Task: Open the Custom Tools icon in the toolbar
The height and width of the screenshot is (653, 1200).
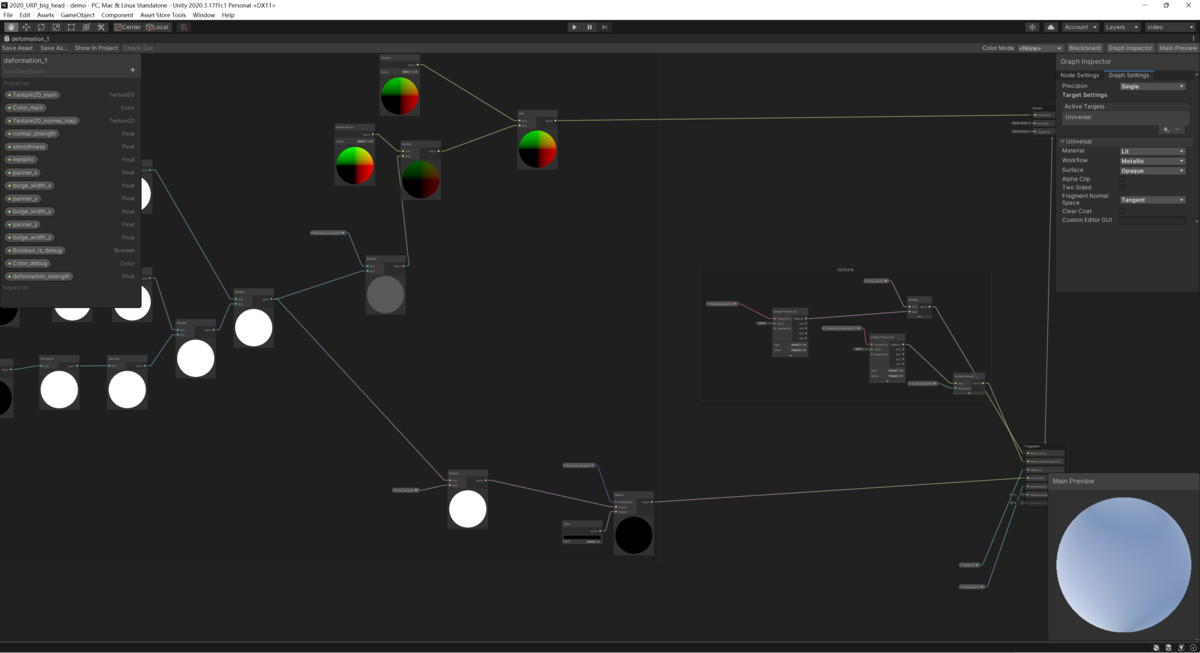Action: coord(101,27)
